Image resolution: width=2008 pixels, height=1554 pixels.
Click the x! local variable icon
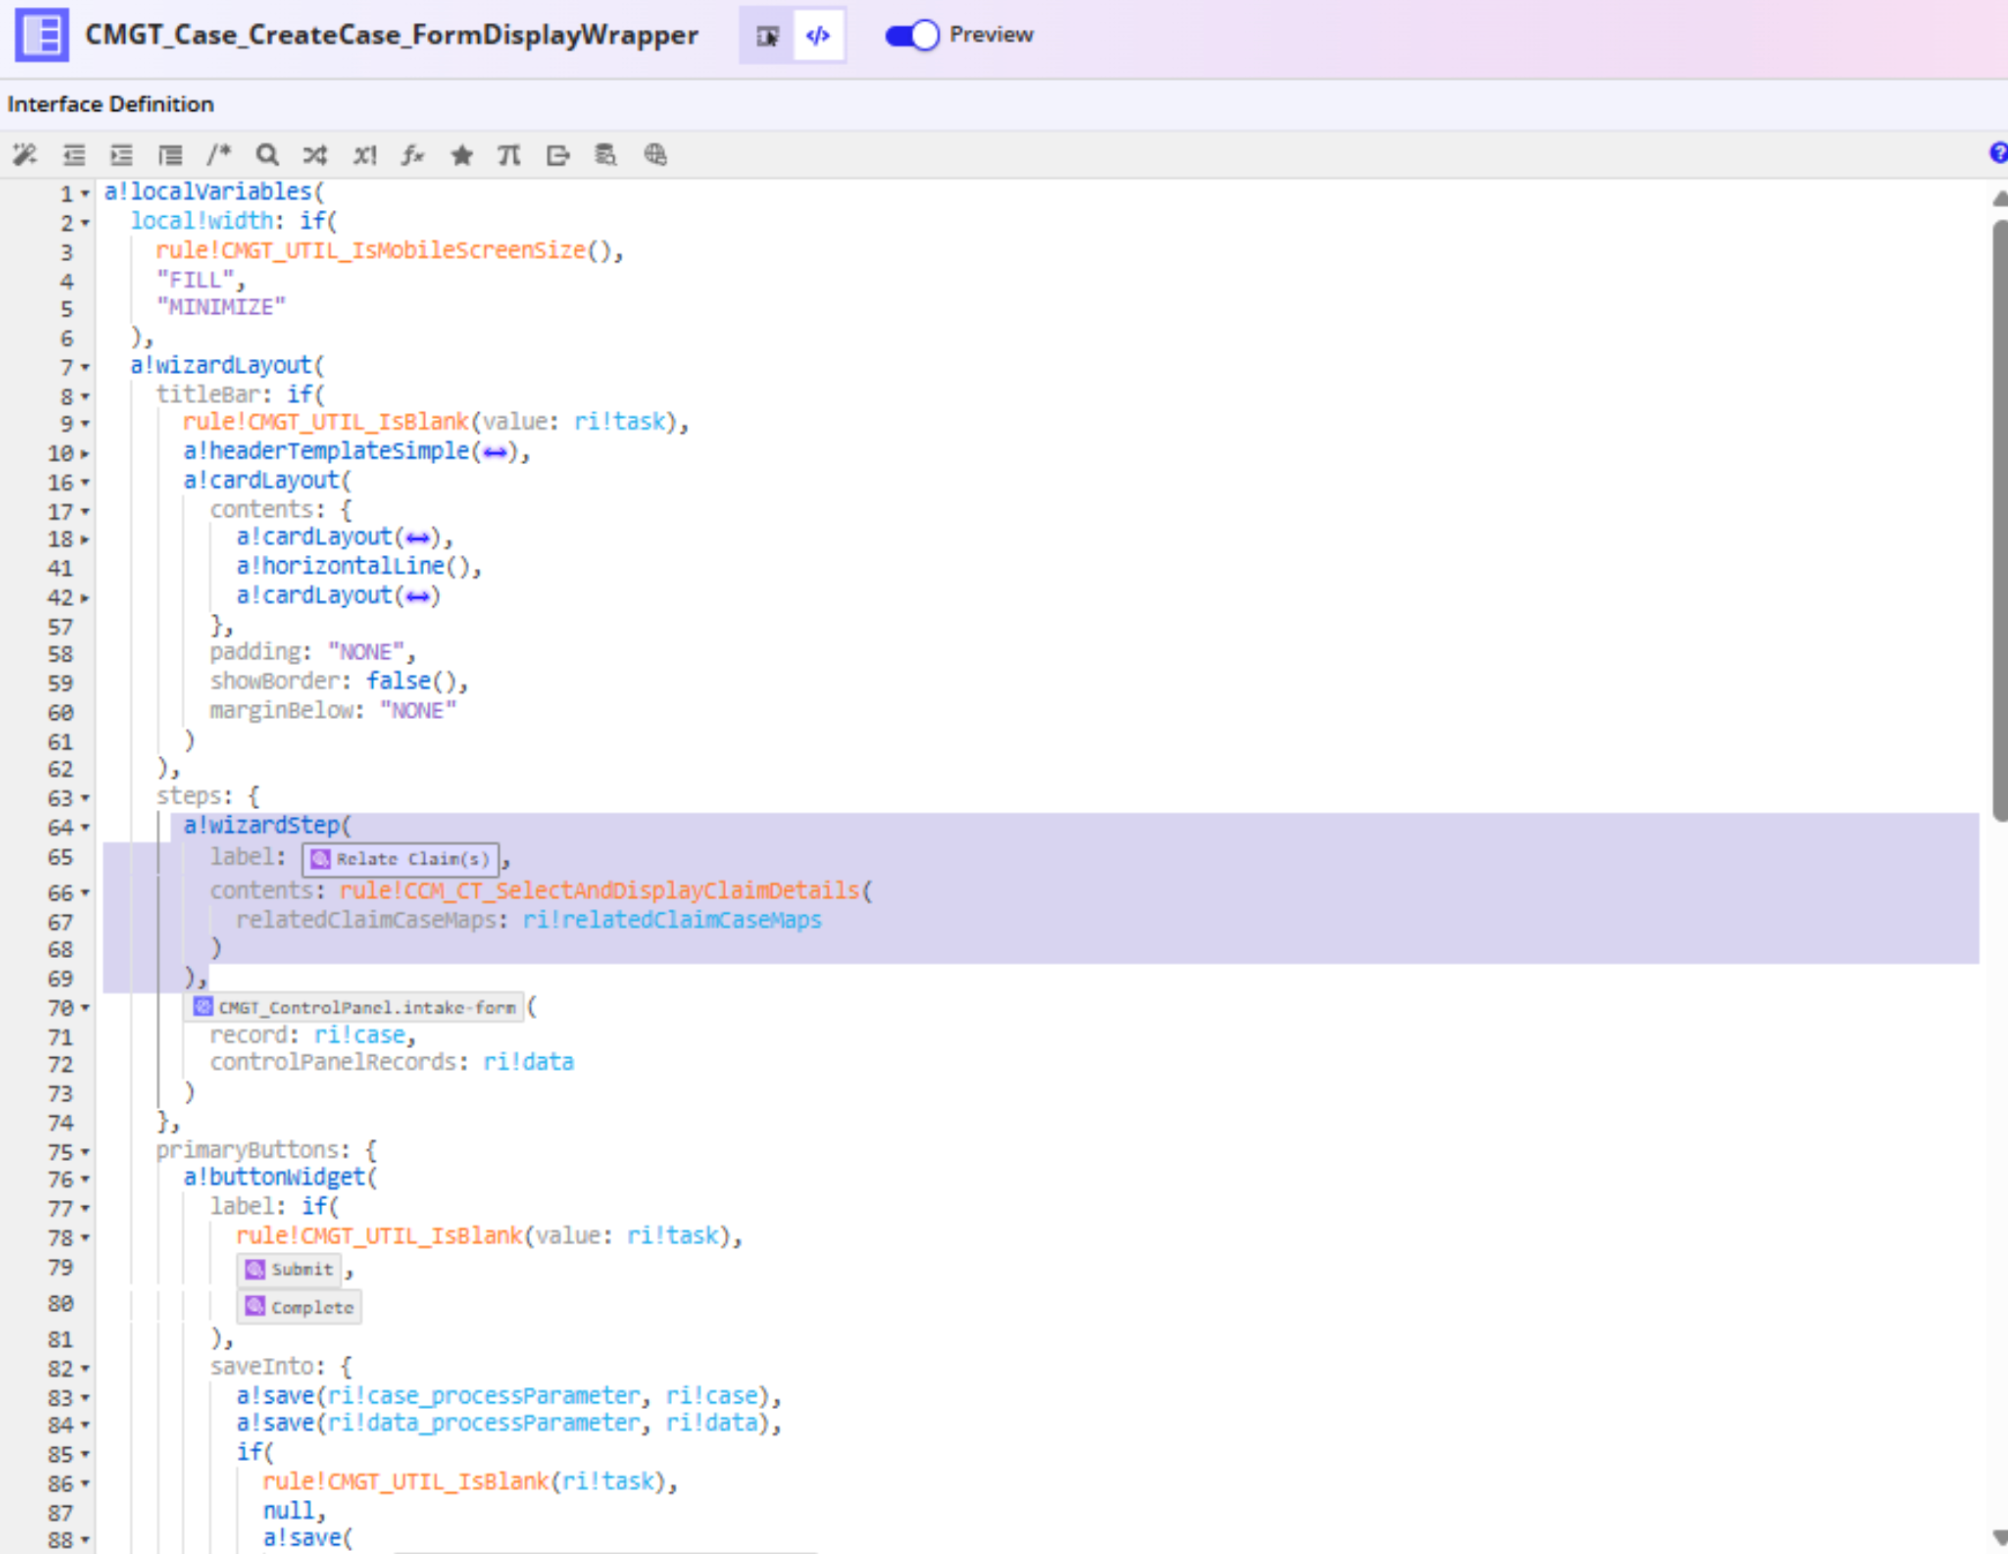pos(364,155)
